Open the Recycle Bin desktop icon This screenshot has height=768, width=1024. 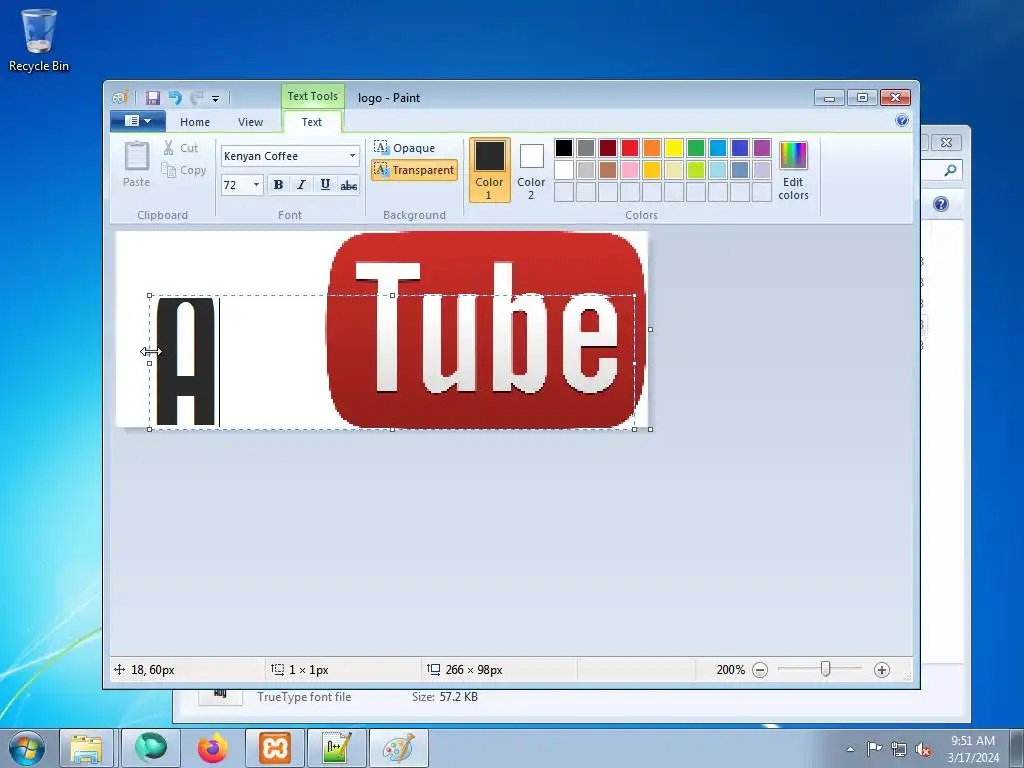(39, 40)
